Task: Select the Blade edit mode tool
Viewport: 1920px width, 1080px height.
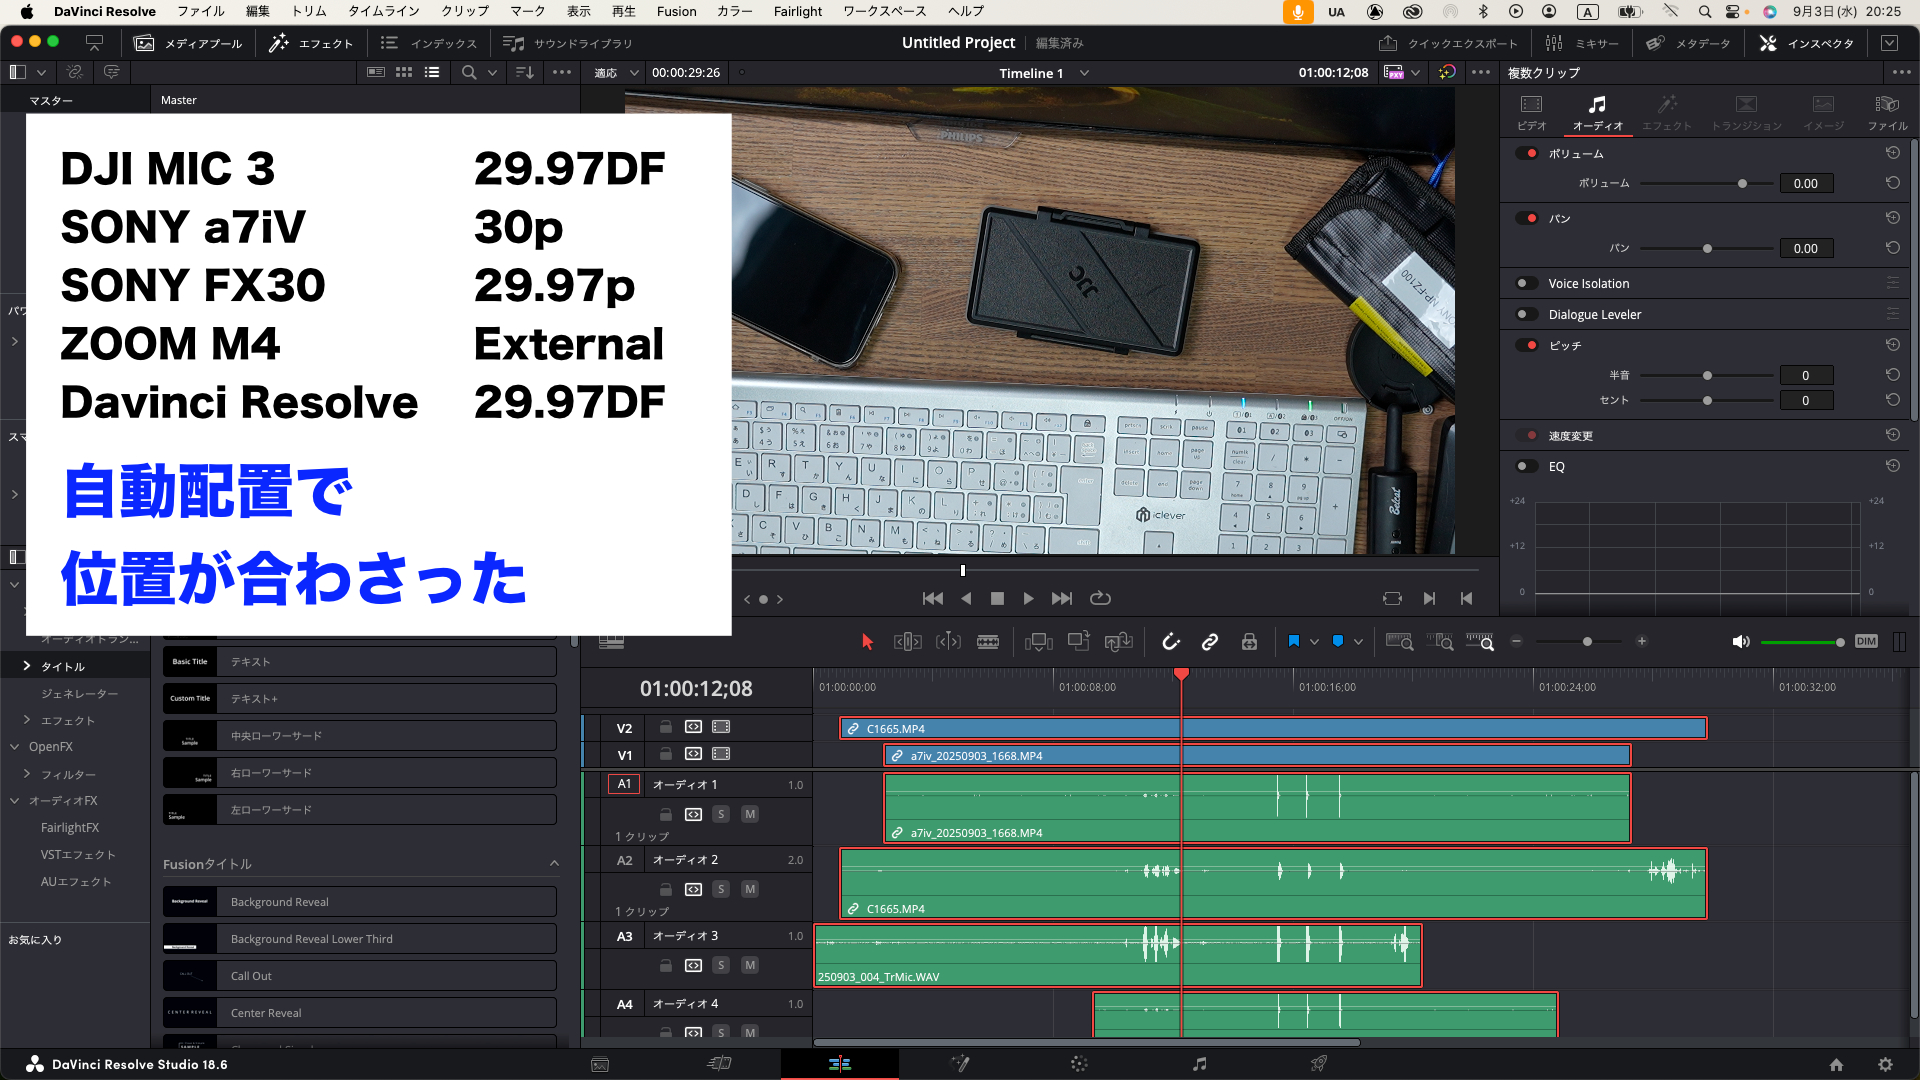Action: [987, 642]
